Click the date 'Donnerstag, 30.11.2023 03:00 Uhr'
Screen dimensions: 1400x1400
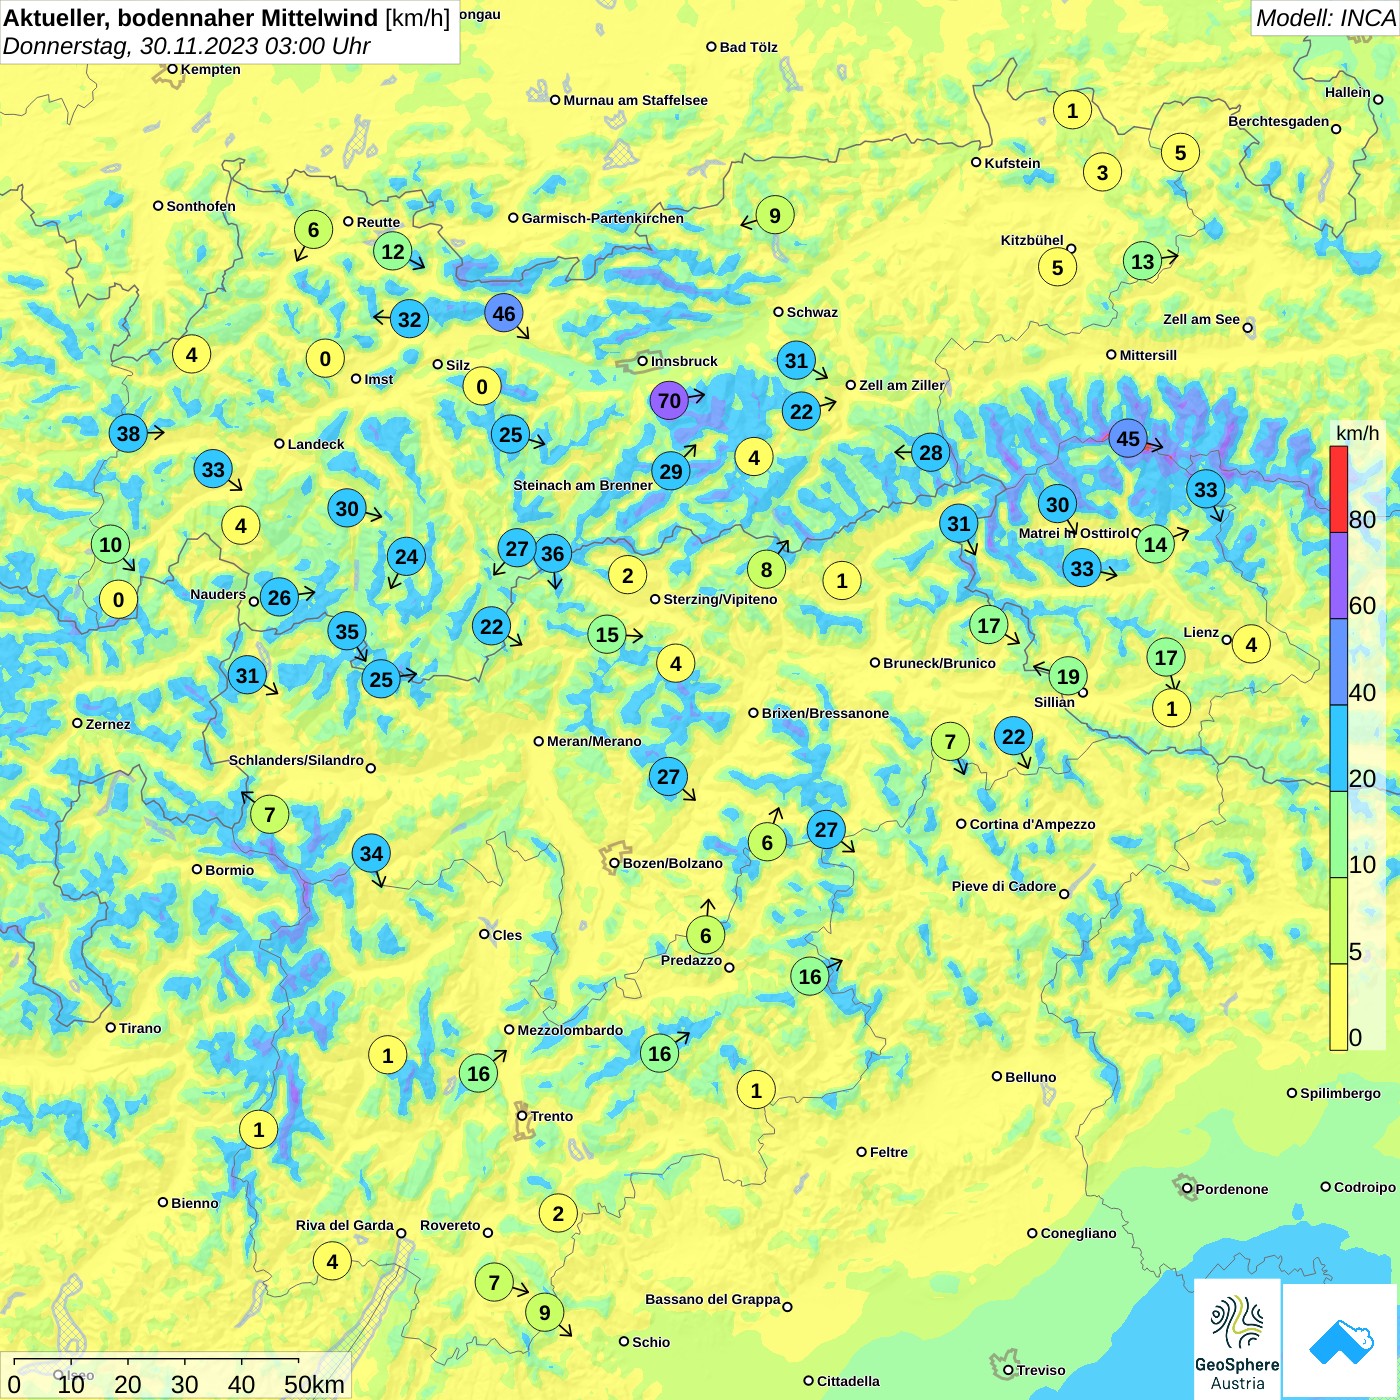pos(187,46)
